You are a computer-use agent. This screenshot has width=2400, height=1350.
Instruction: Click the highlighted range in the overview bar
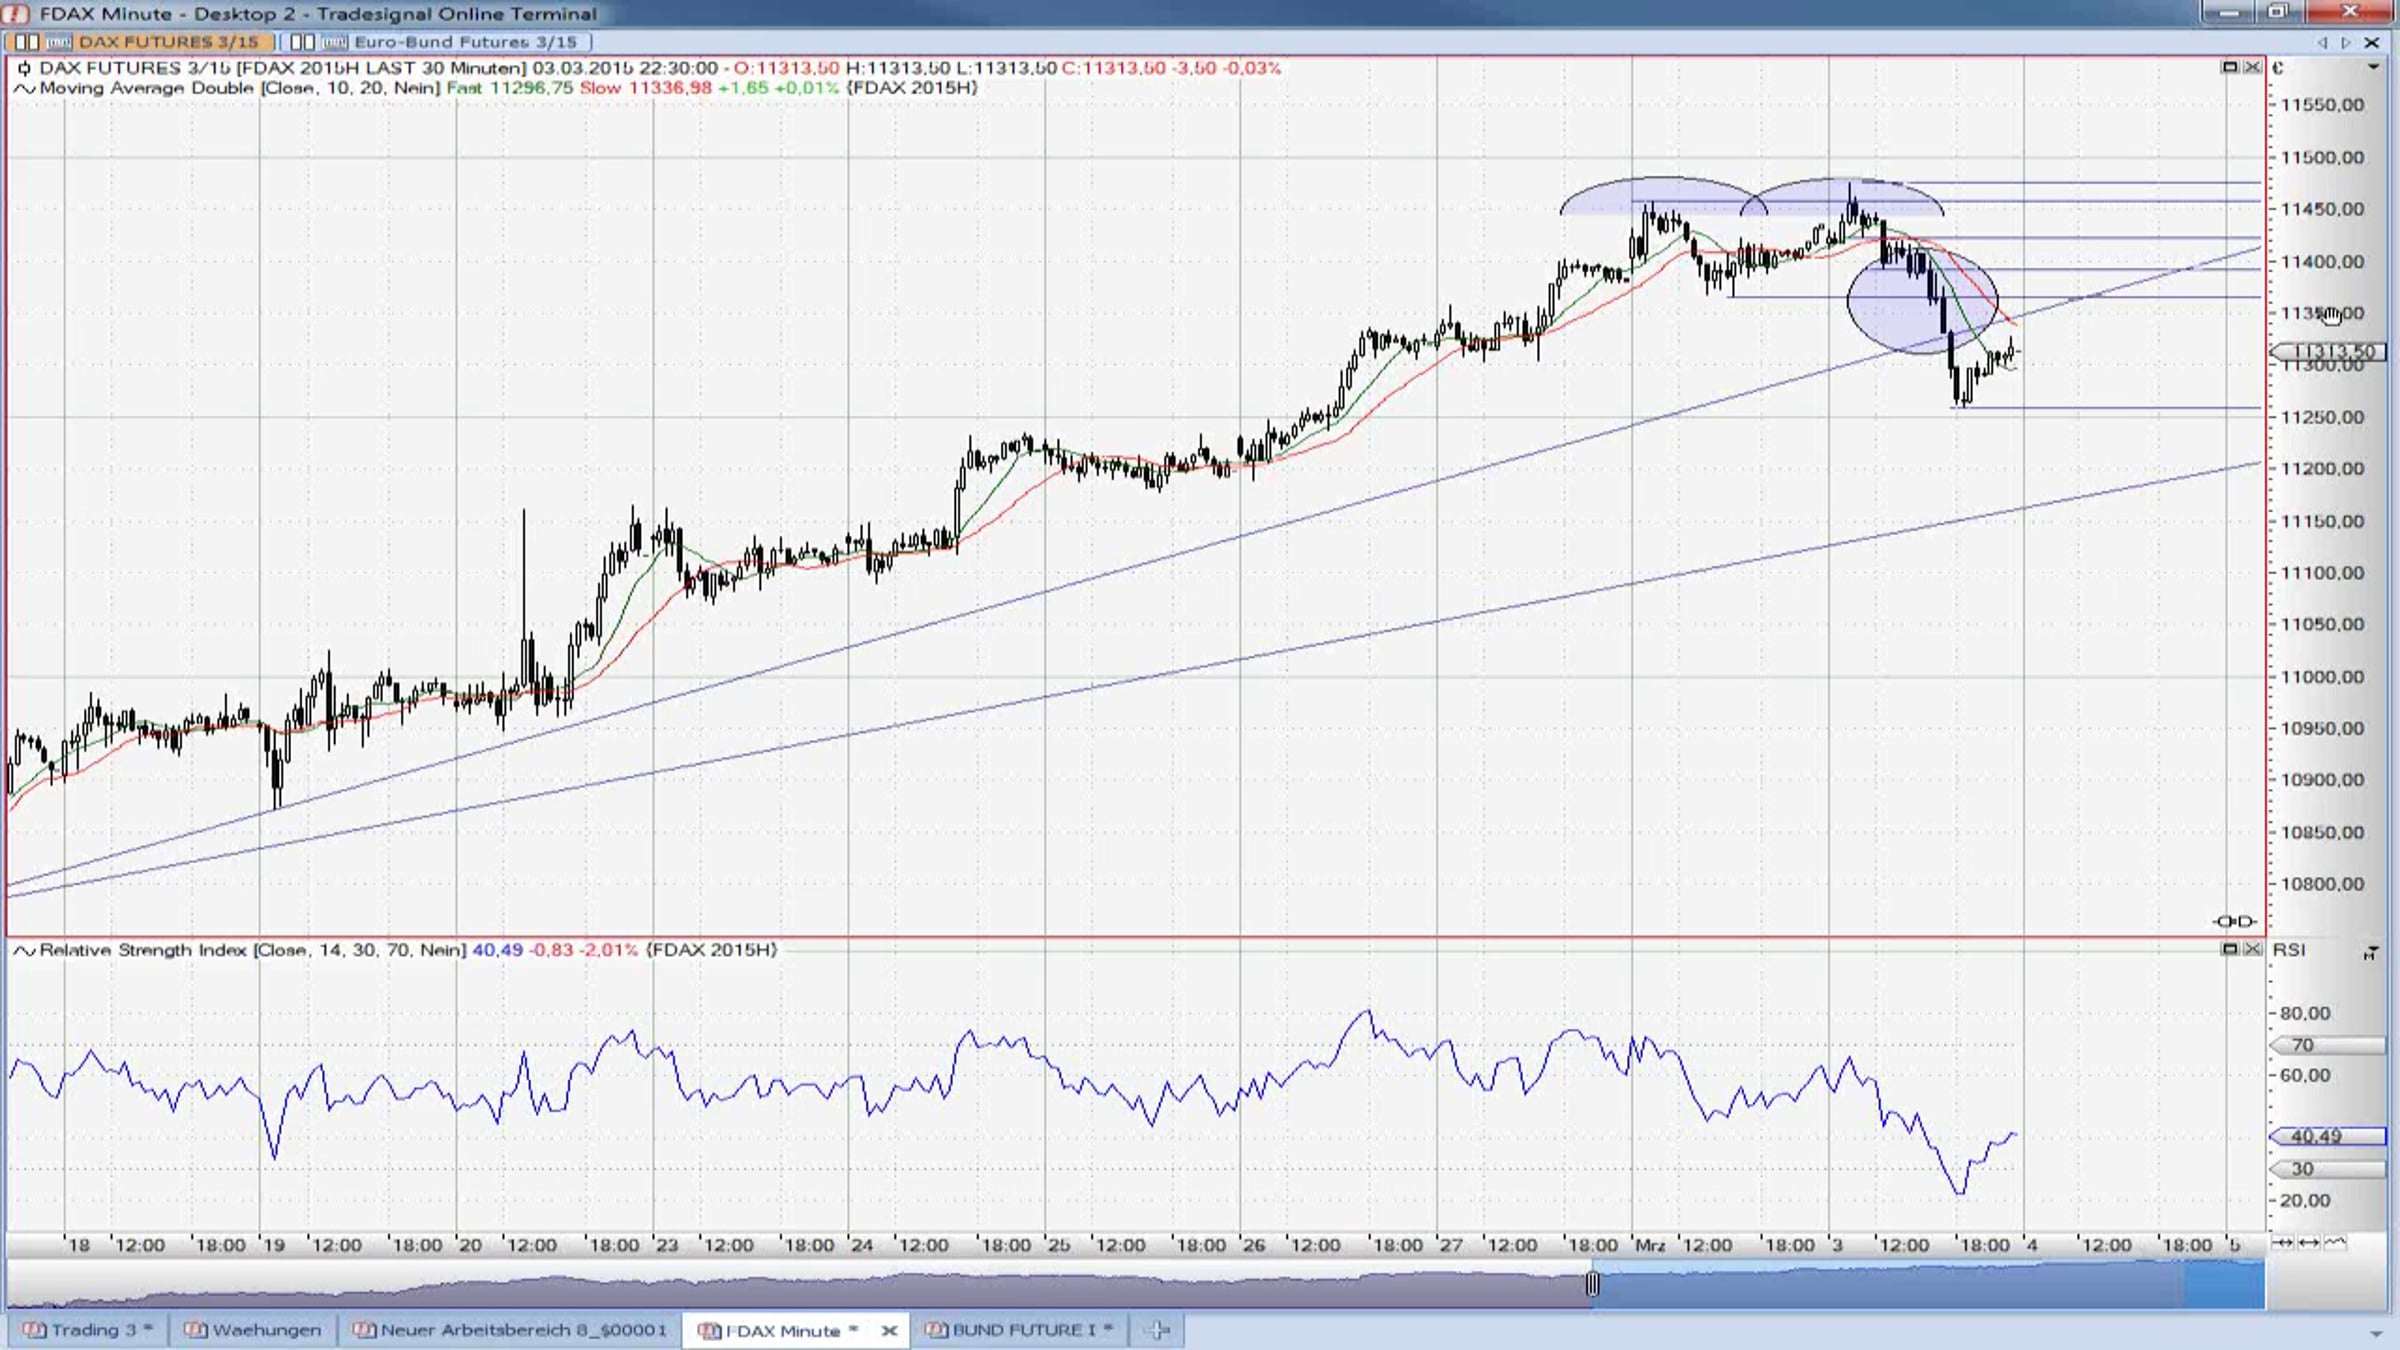click(1928, 1286)
